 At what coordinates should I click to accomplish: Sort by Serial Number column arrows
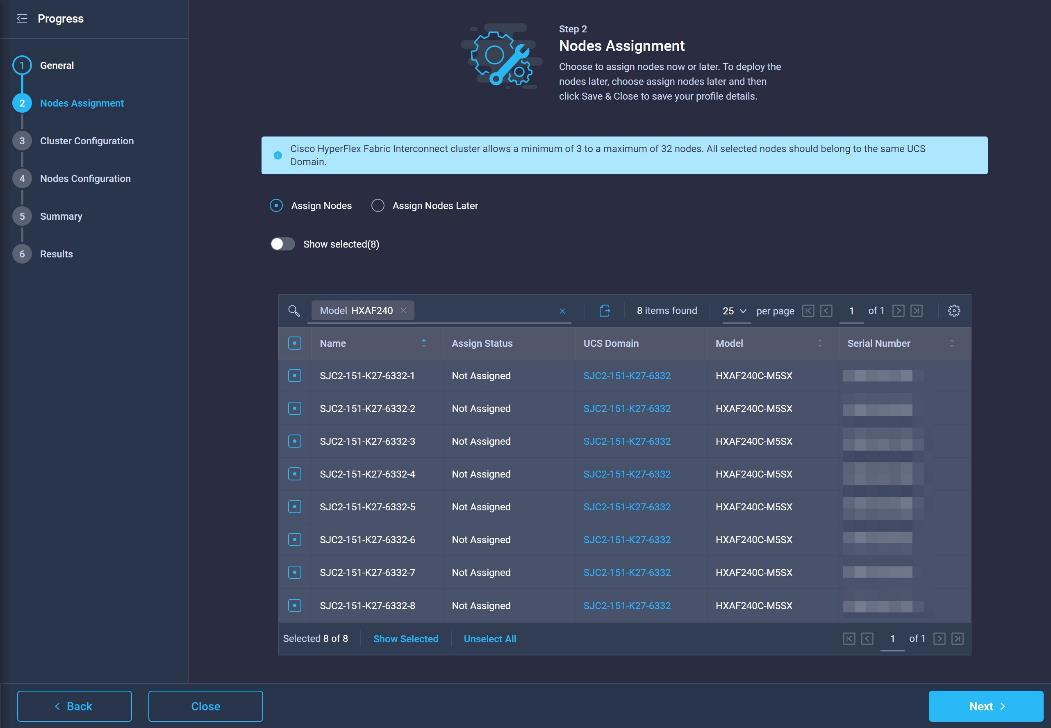[951, 343]
